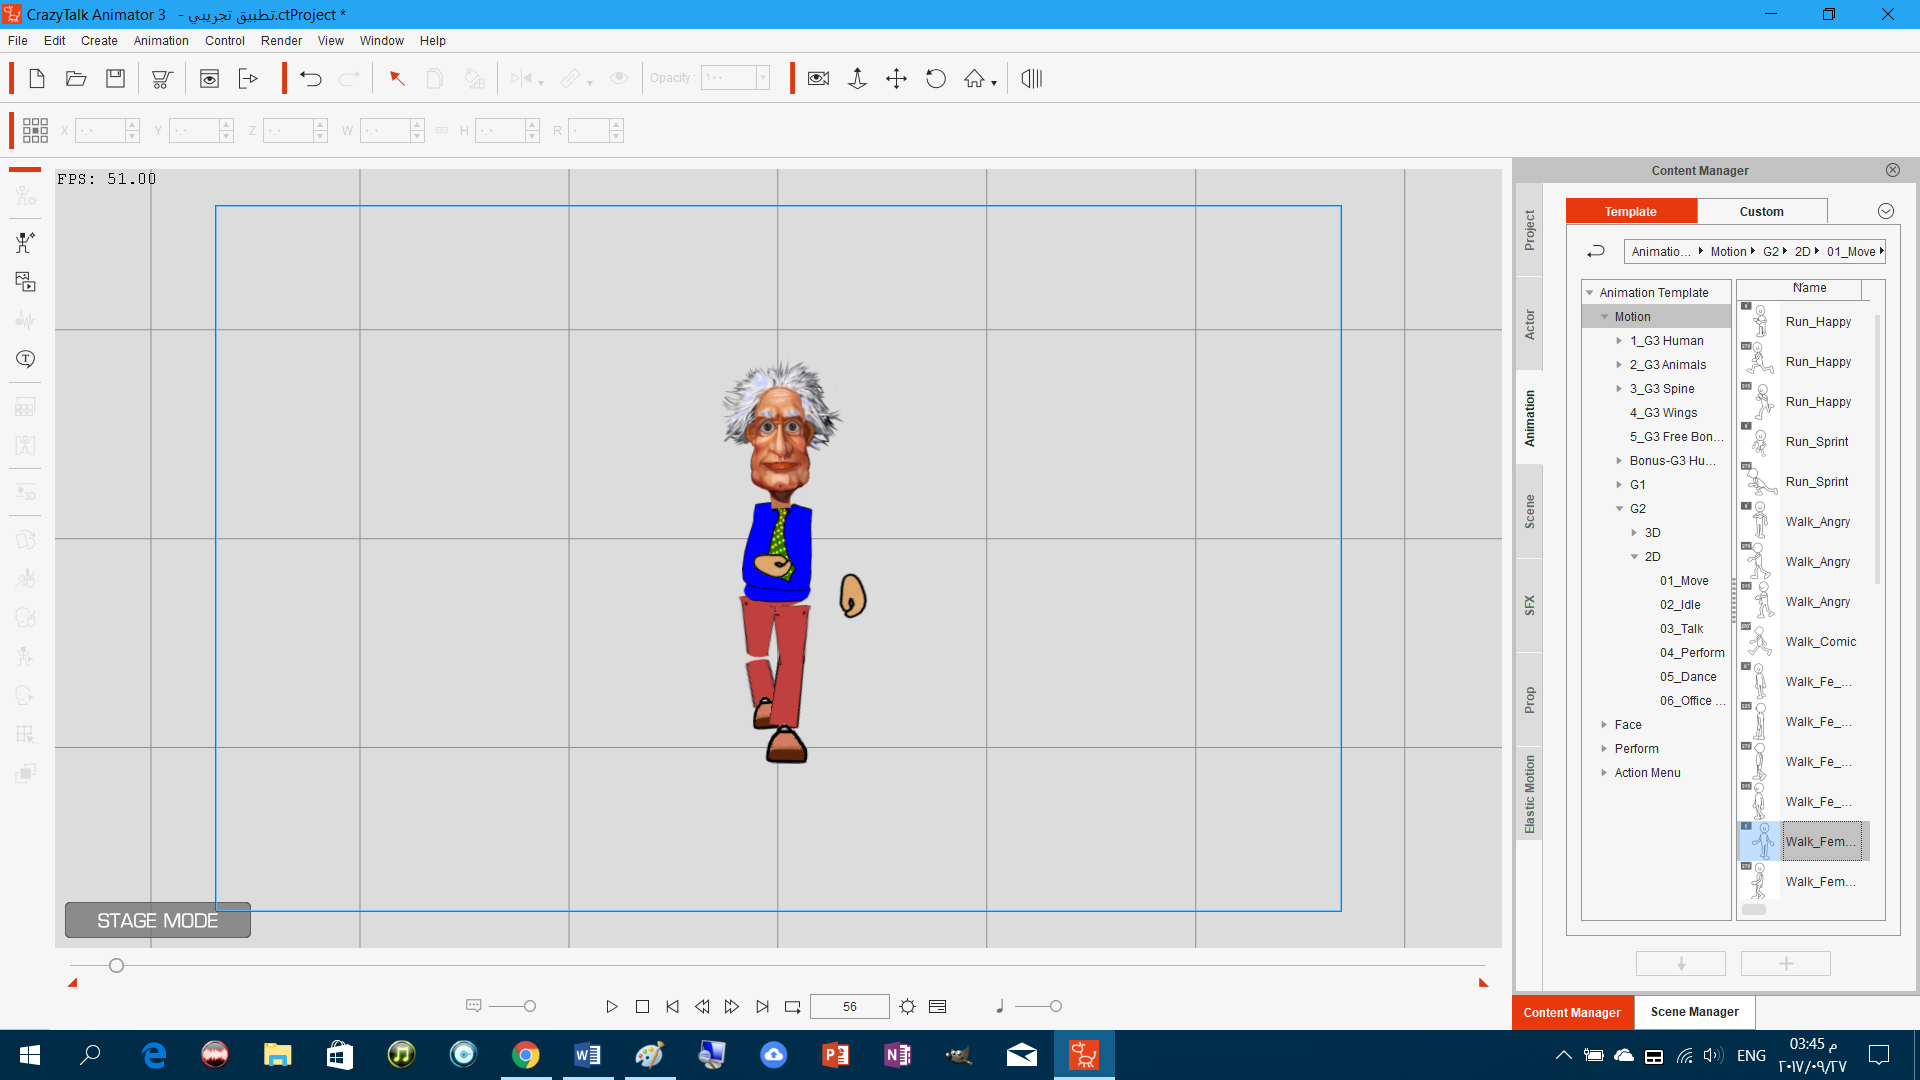Open the Actor side tab
This screenshot has height=1080, width=1920.
(x=1529, y=324)
